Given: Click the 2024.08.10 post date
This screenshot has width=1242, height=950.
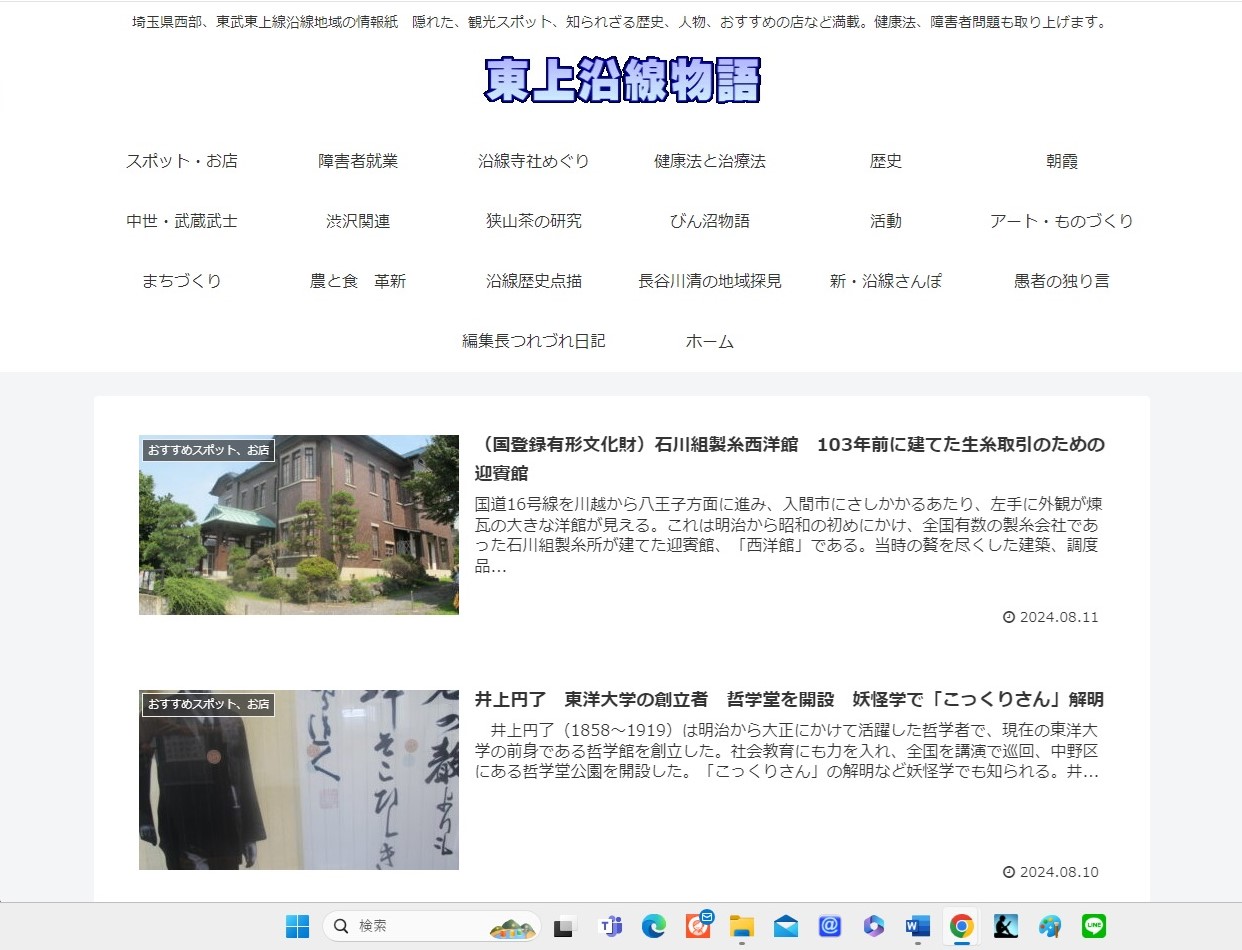Looking at the screenshot, I should tap(1050, 872).
